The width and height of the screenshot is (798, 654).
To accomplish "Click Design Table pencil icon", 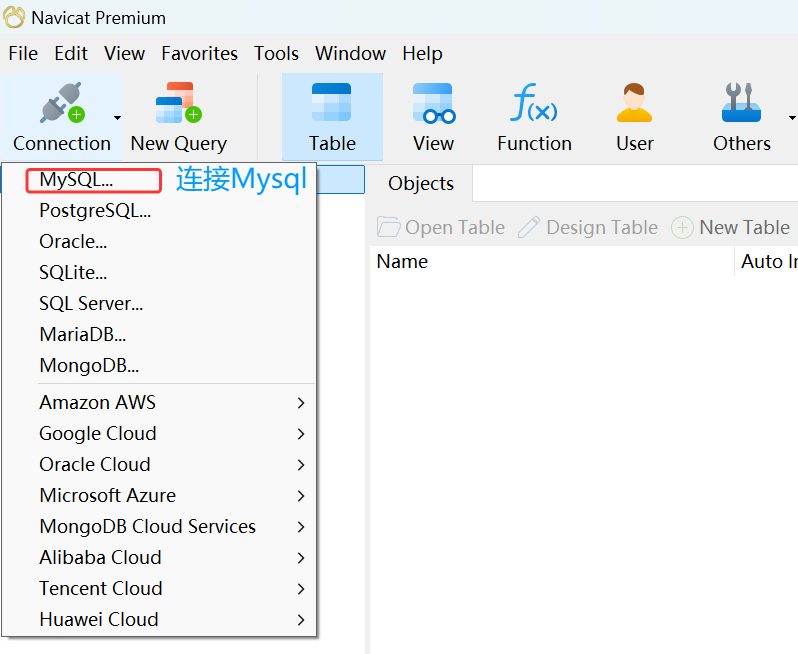I will (529, 227).
